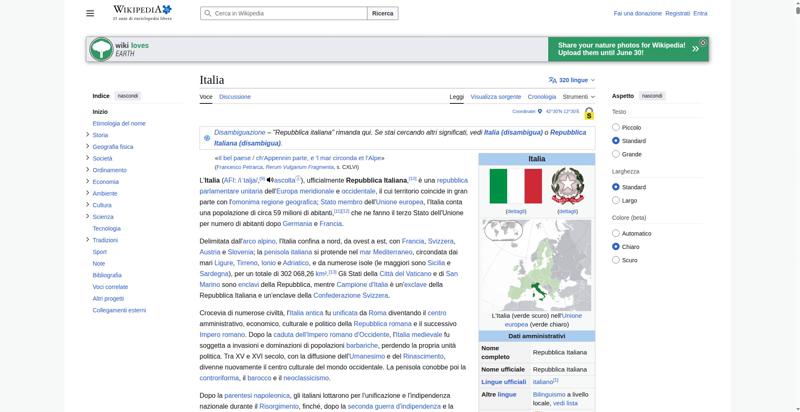
Task: Open the Italian flag image
Action: click(x=515, y=186)
